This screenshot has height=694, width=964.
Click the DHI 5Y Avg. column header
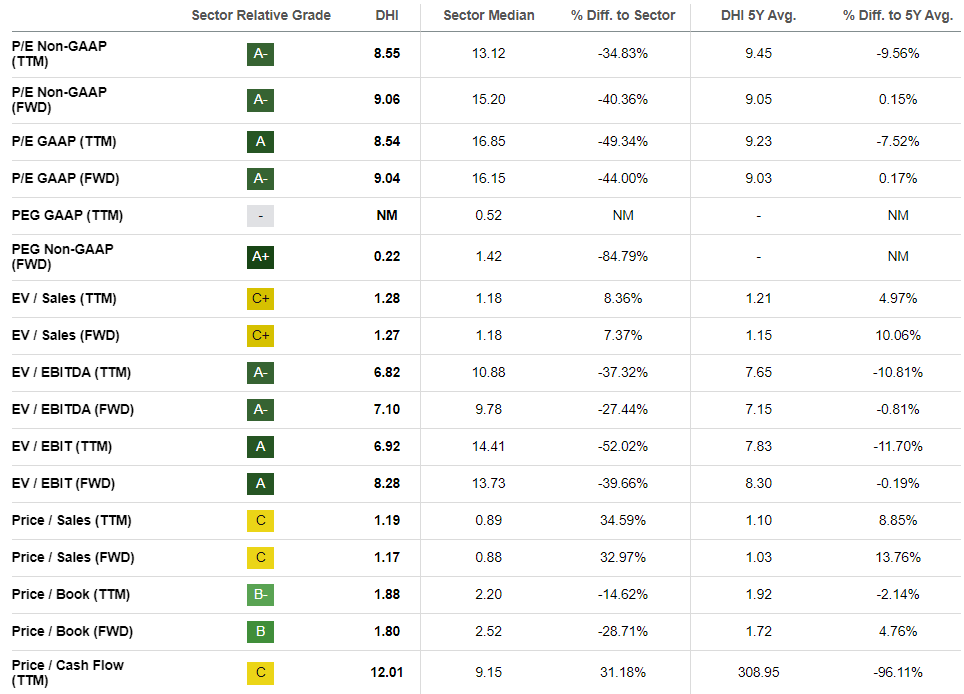pos(758,15)
